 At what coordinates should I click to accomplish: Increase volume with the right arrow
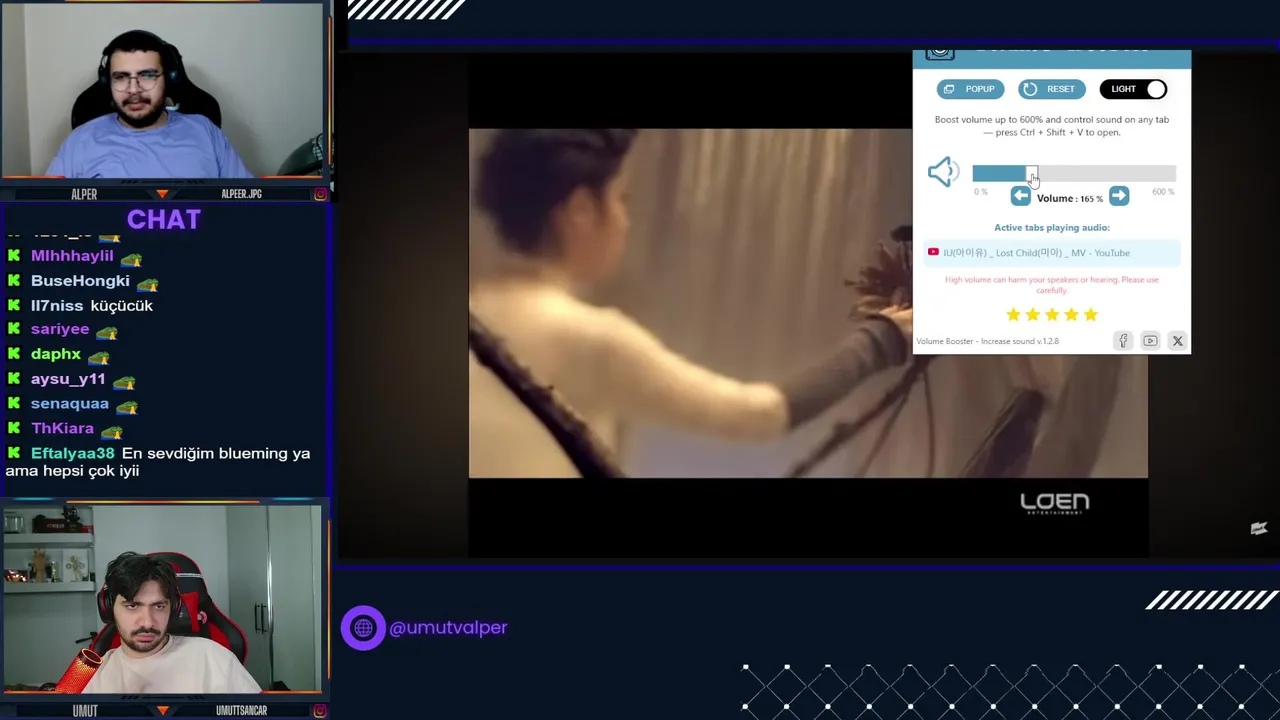[x=1119, y=197]
